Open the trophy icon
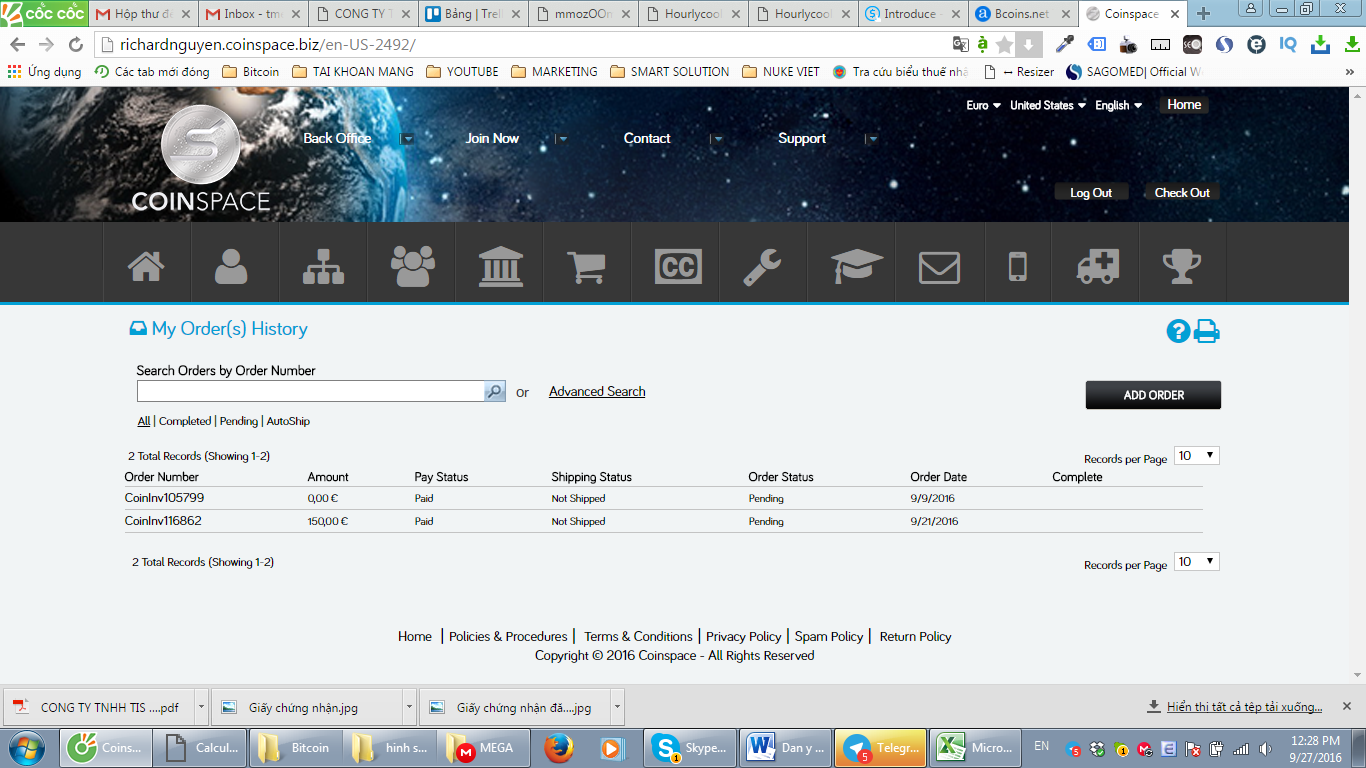Screen dimensions: 1366x768 tap(1181, 267)
